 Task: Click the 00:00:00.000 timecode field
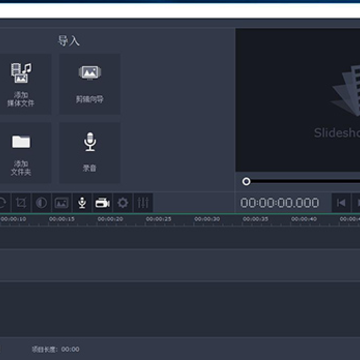click(280, 203)
